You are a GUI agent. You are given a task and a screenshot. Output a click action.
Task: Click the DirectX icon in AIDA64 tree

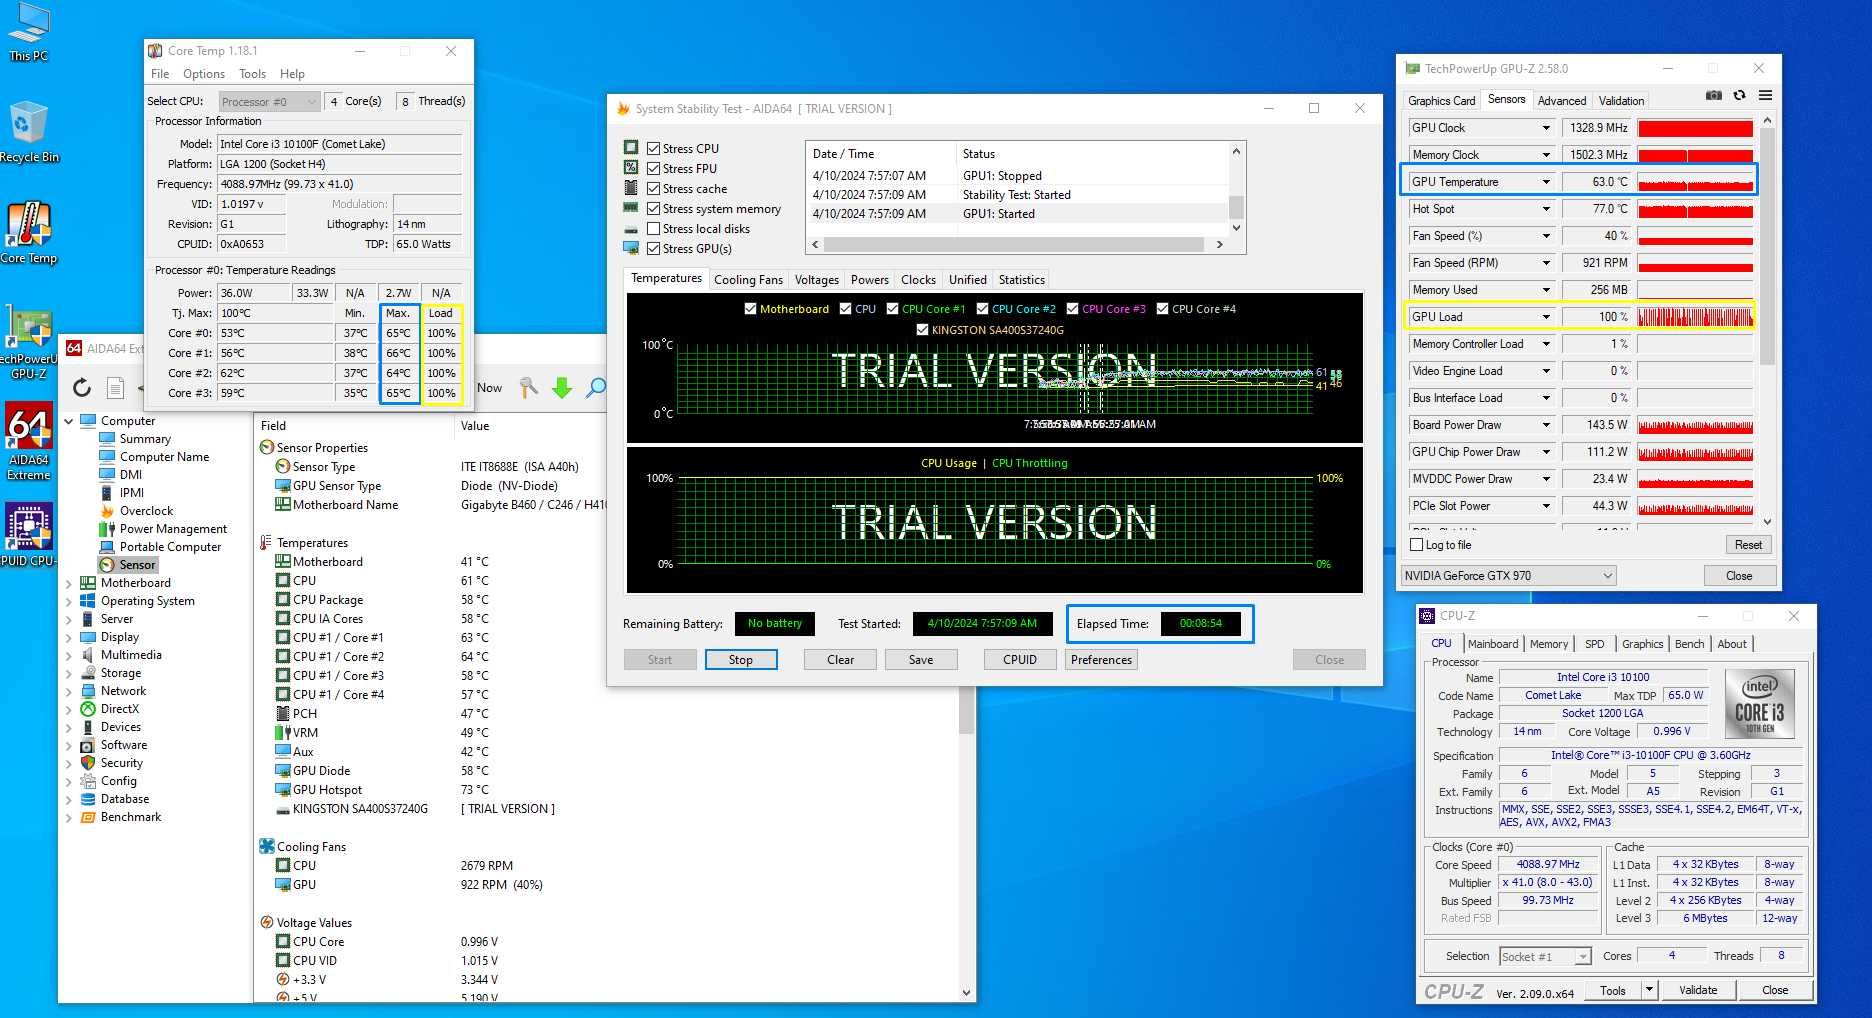click(x=88, y=709)
